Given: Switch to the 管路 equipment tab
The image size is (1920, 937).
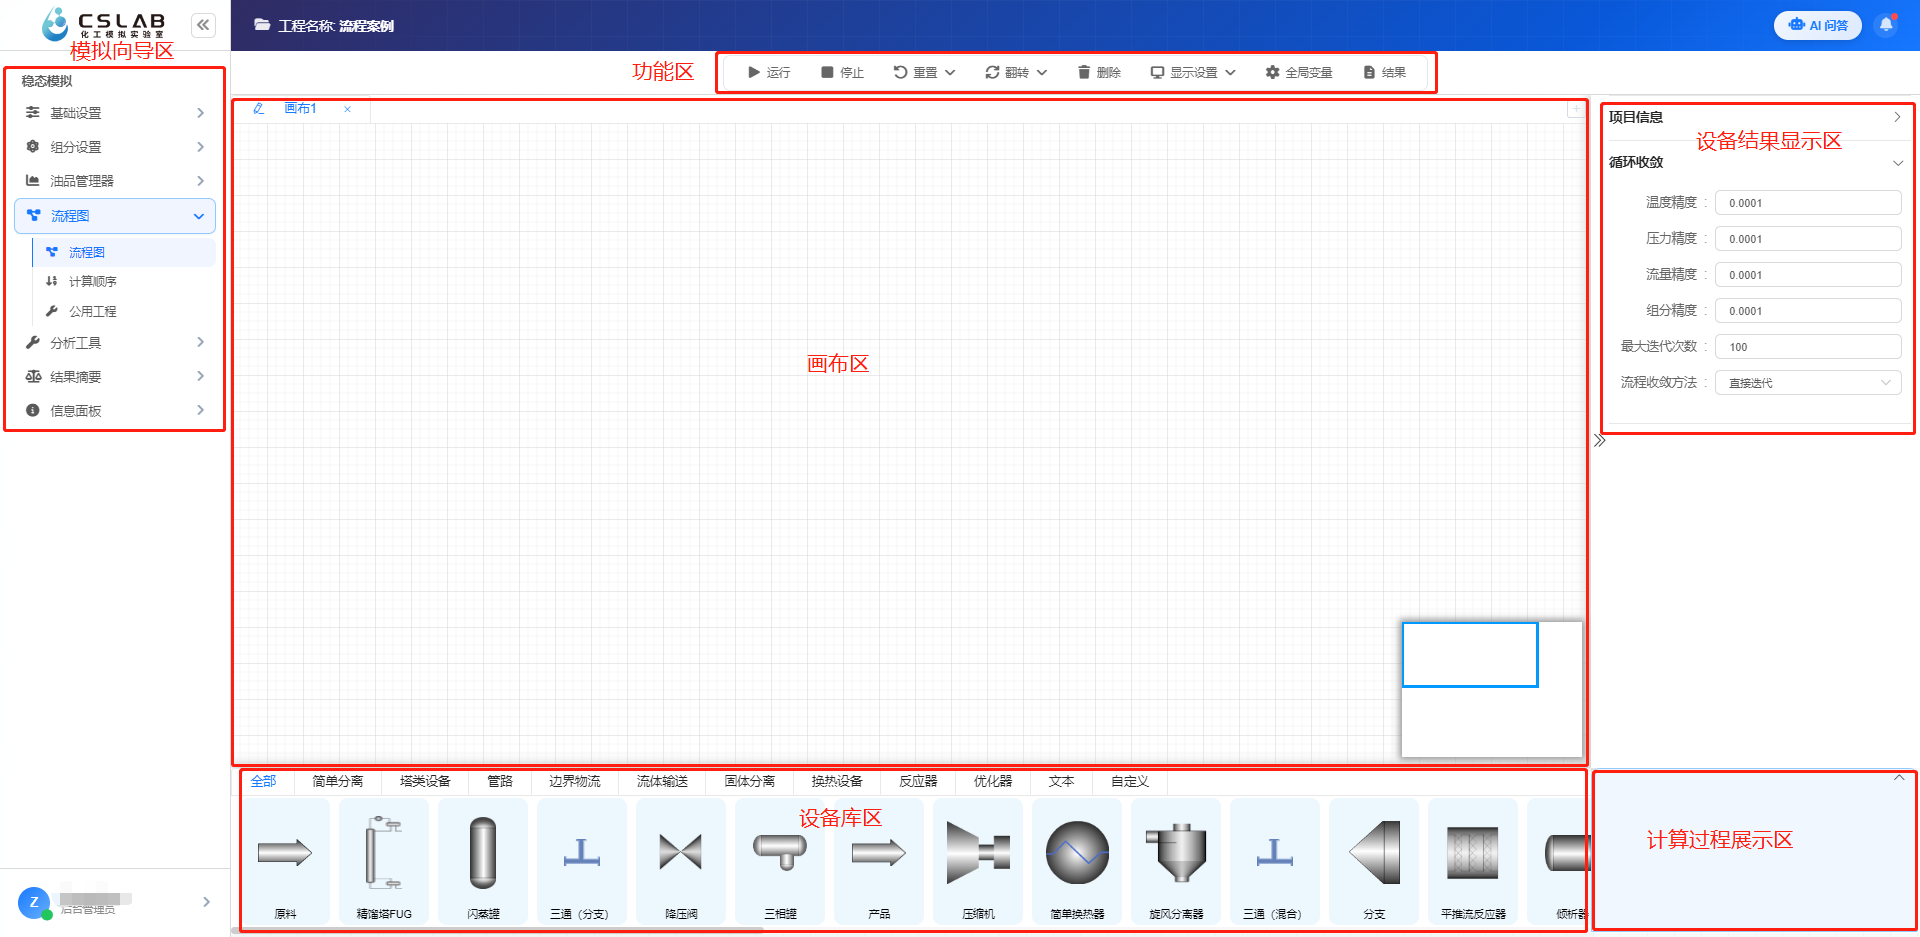Looking at the screenshot, I should click(500, 781).
